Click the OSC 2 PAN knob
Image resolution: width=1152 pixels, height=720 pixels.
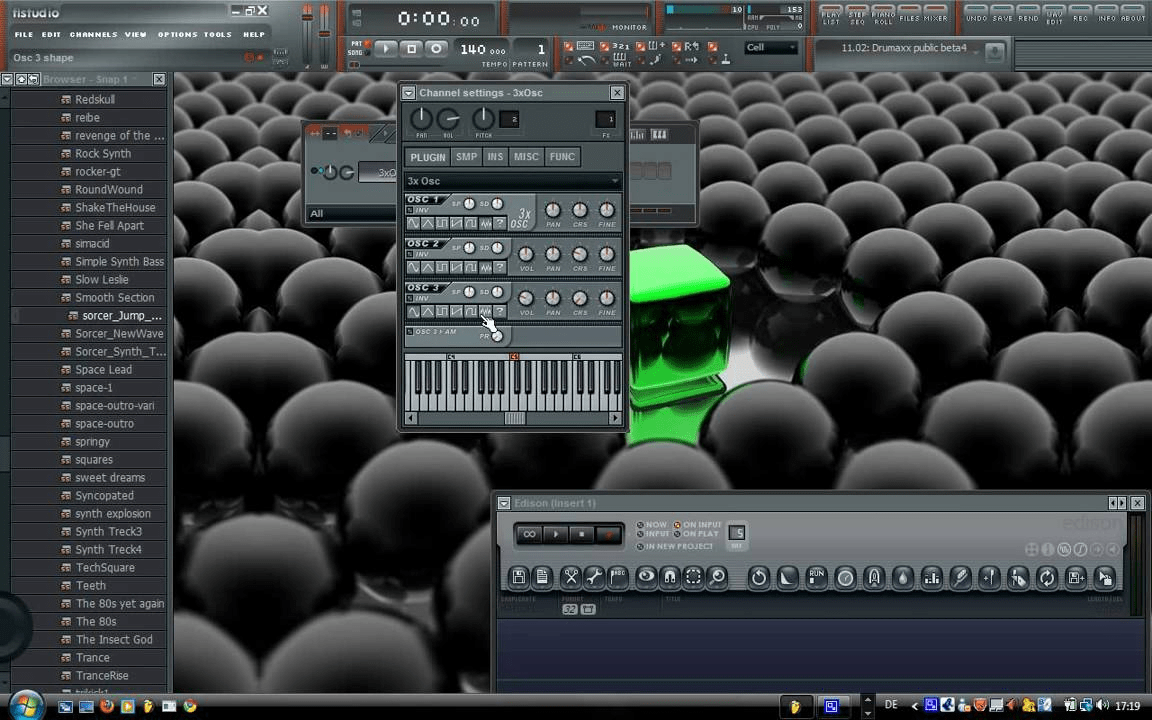click(x=553, y=254)
